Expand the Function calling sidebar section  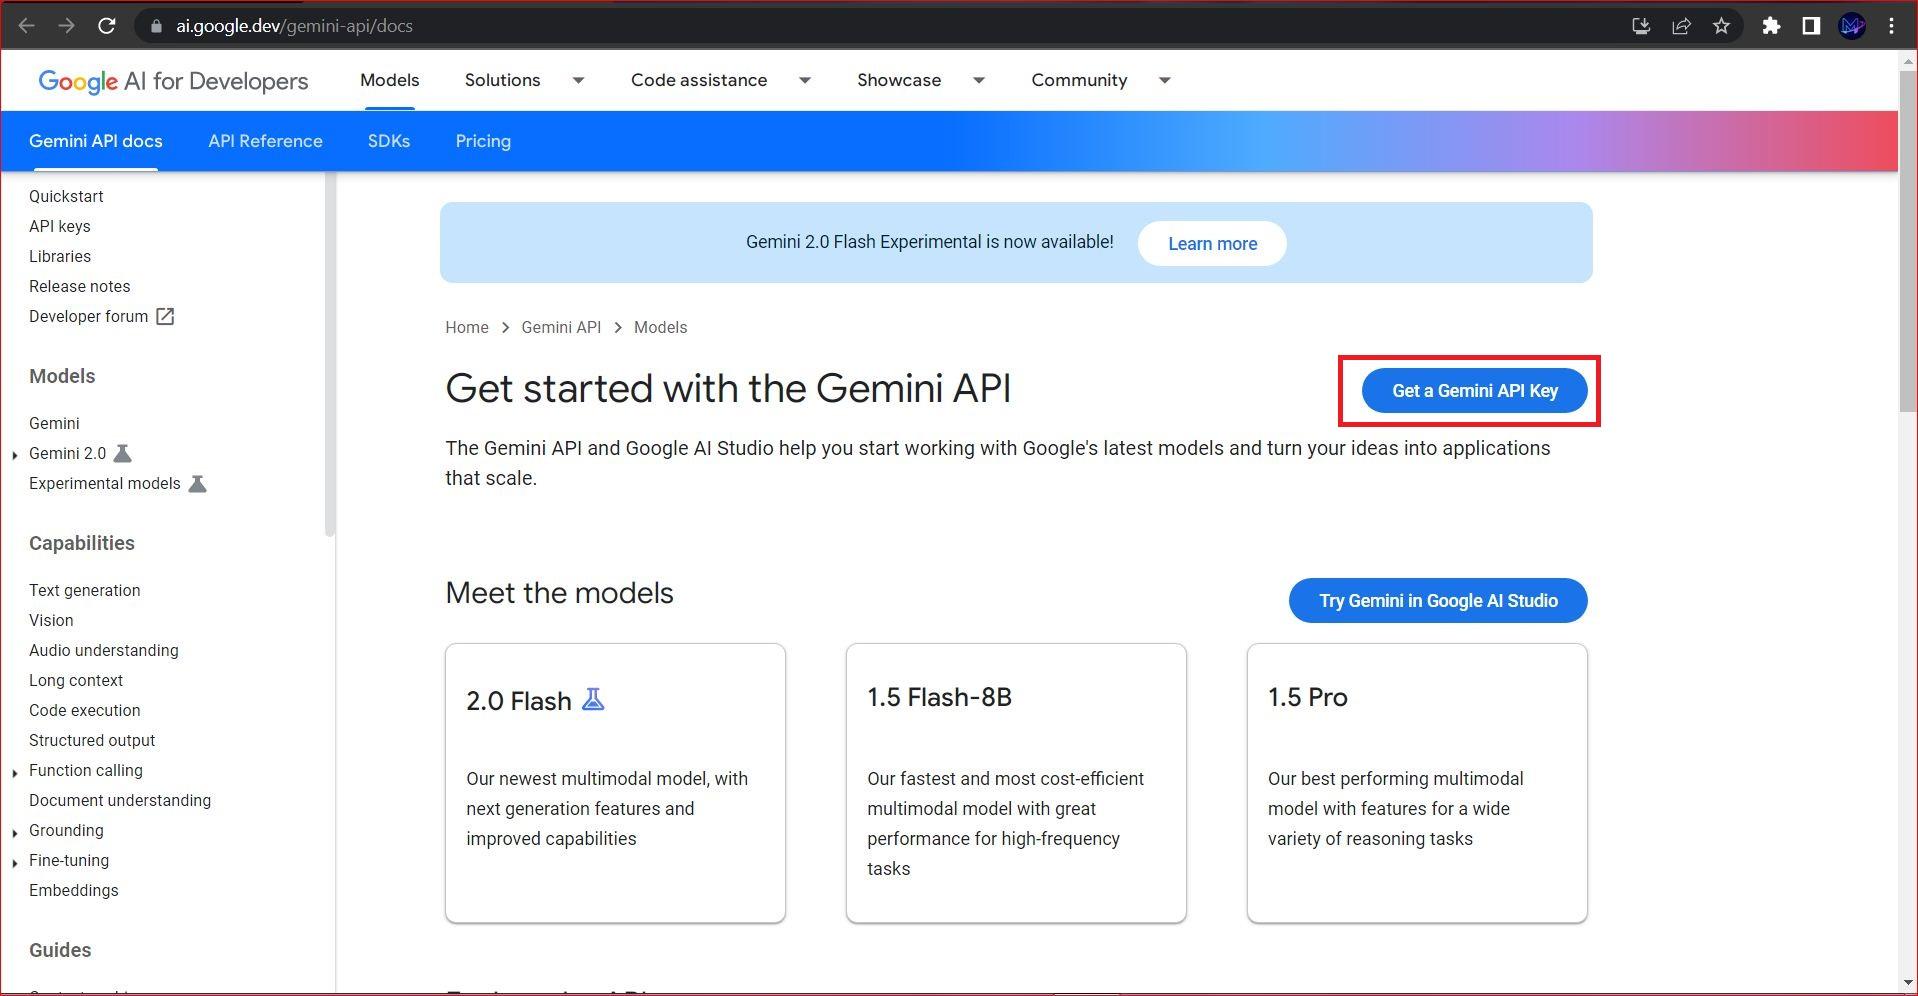click(15, 772)
